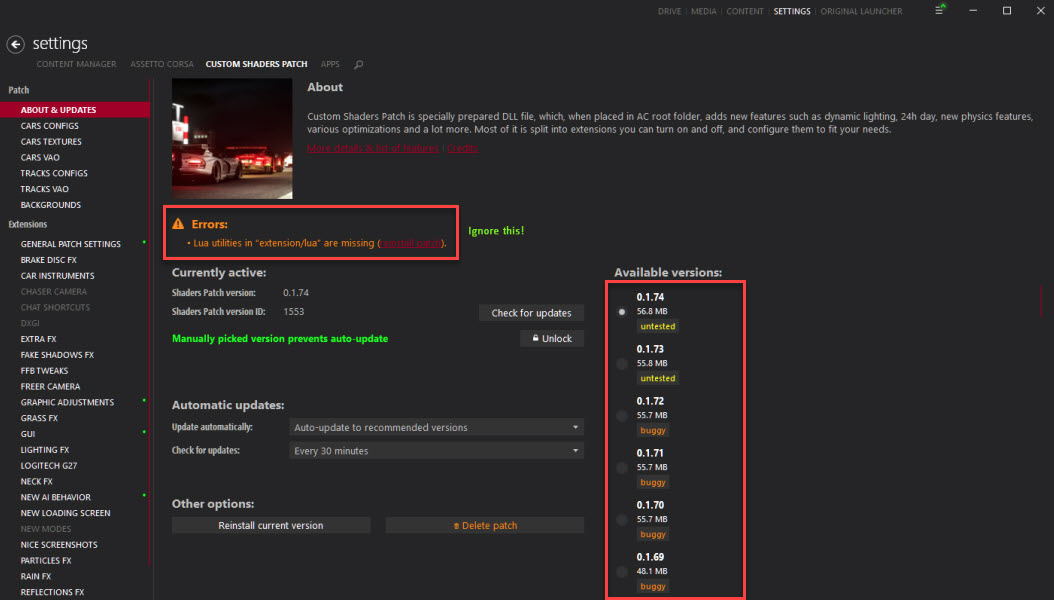
Task: Select radio button for version 0.1.74
Action: [621, 311]
